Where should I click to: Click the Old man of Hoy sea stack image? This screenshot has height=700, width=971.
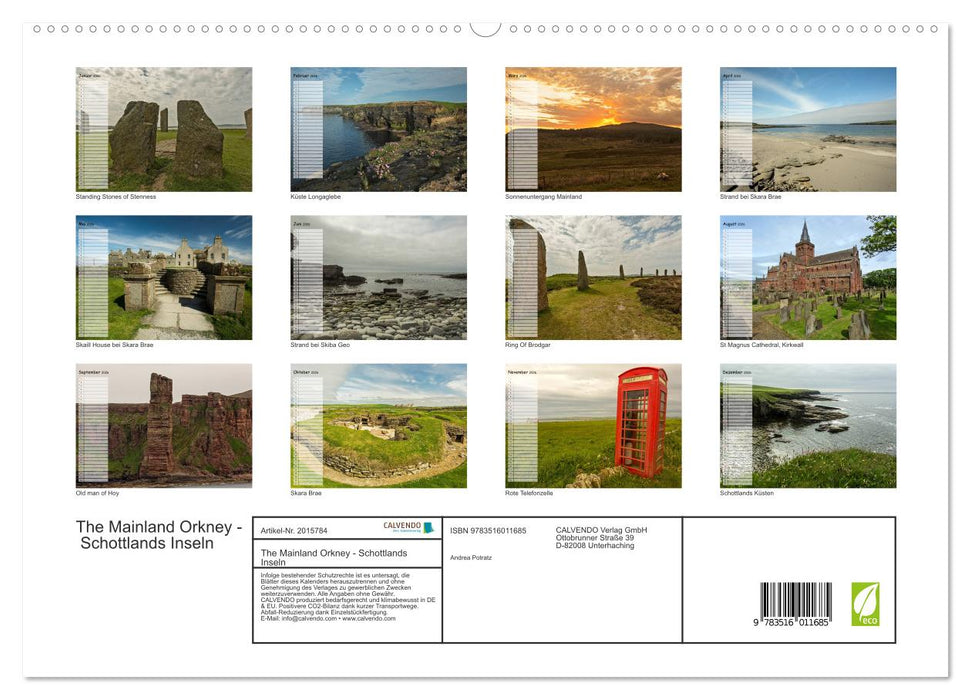pyautogui.click(x=164, y=426)
